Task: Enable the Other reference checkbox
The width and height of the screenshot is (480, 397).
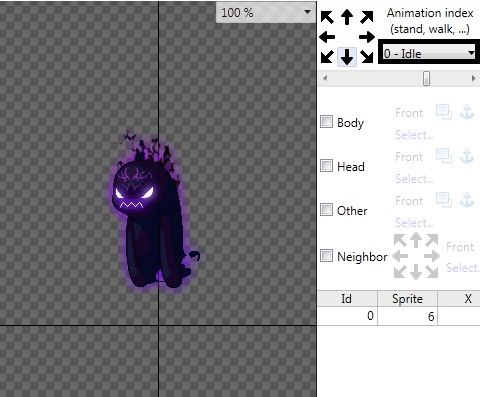Action: 326,210
